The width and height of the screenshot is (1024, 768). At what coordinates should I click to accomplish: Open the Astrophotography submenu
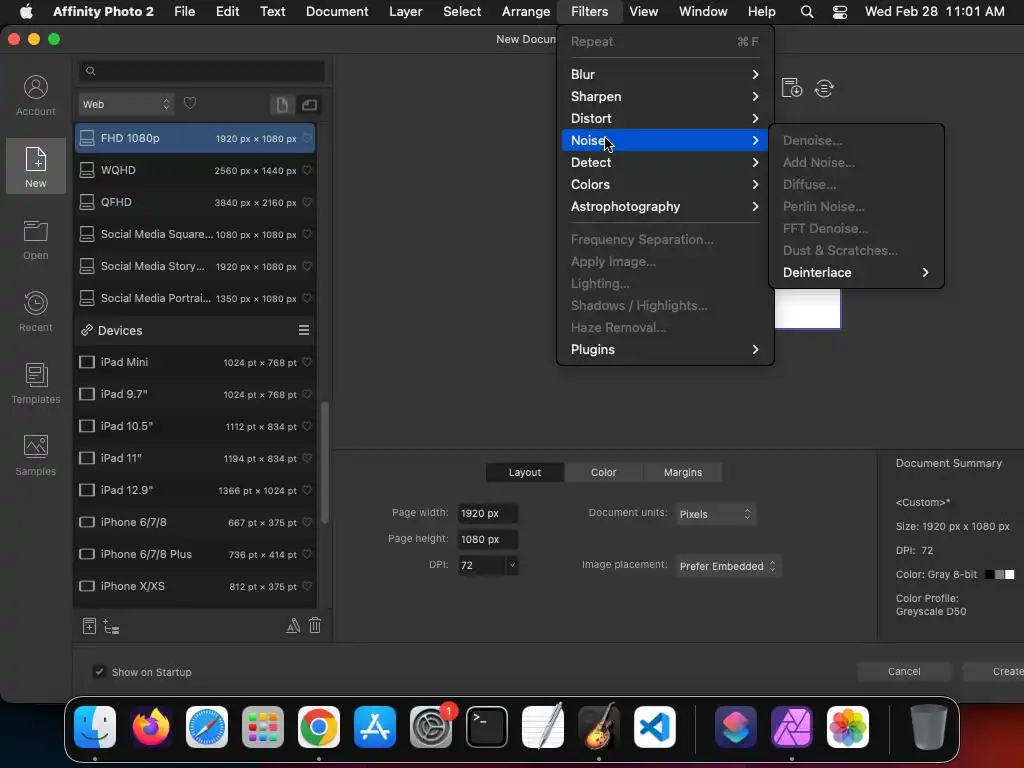[664, 206]
